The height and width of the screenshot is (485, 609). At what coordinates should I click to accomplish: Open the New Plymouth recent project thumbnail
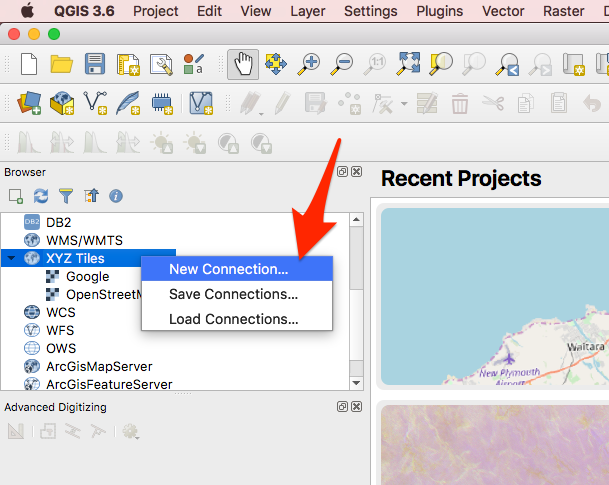[x=494, y=296]
